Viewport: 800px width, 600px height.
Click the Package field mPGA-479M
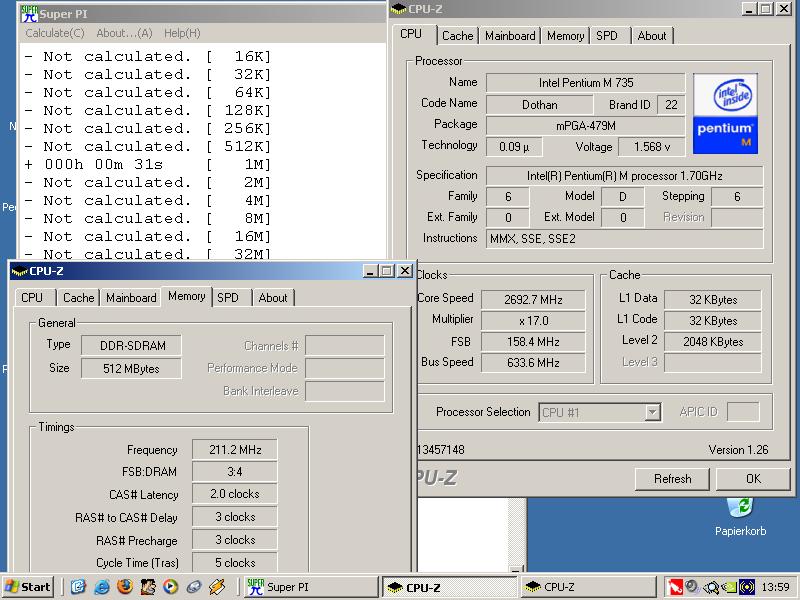pos(586,126)
